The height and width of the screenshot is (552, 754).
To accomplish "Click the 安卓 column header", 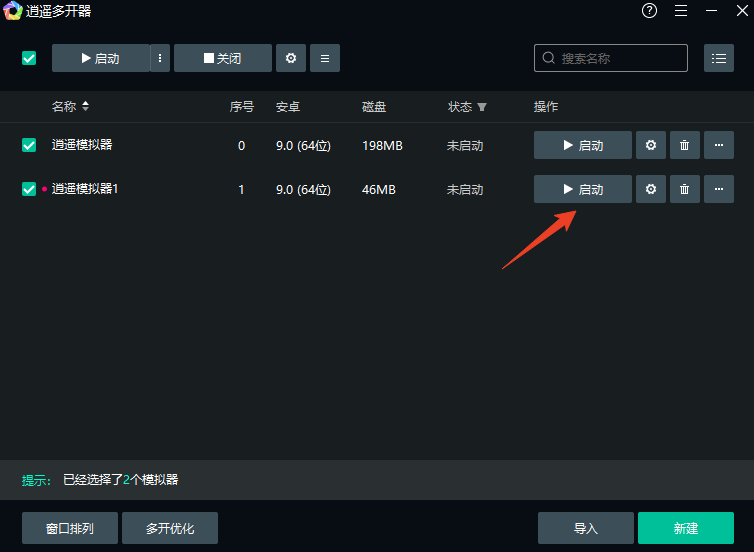I will click(x=288, y=106).
